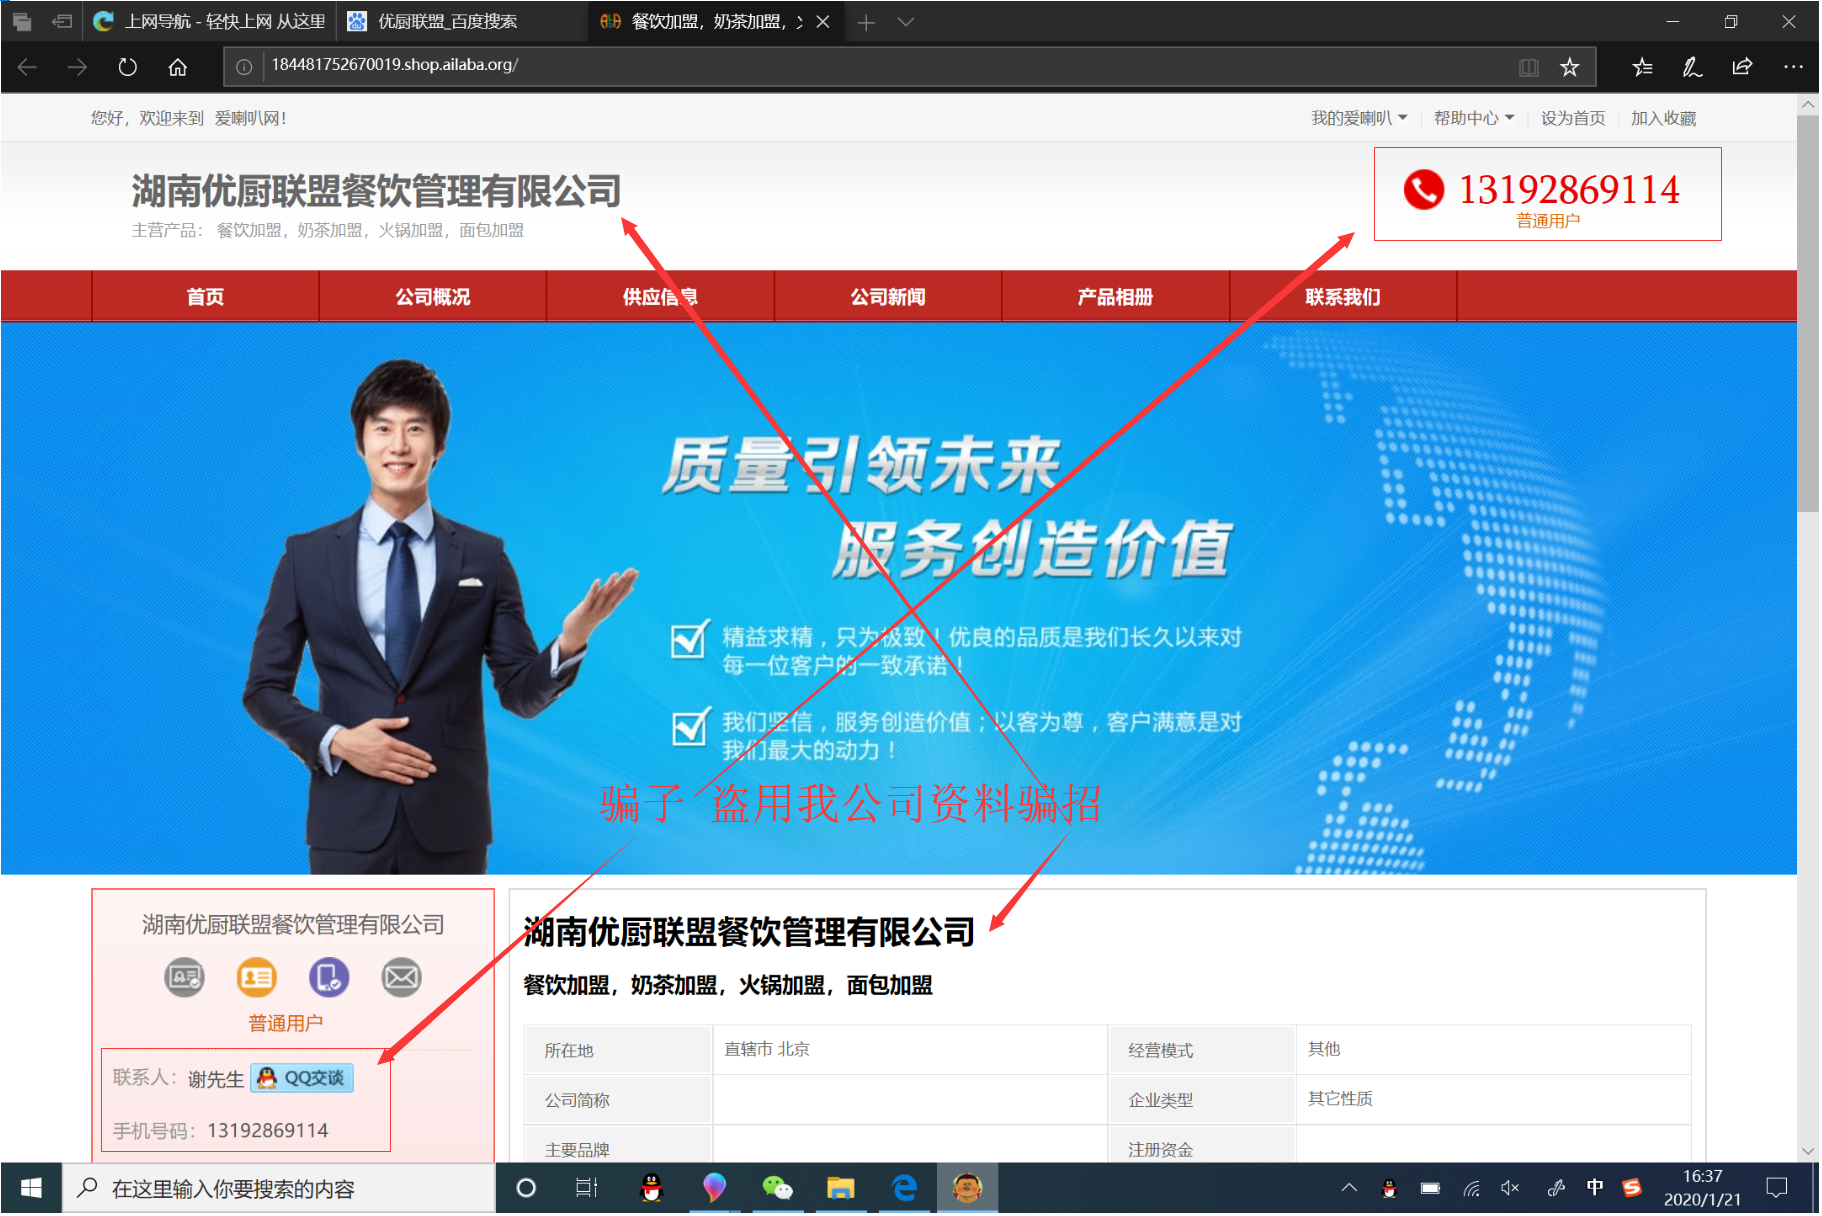Click the Windows taskbar search box
This screenshot has width=1822, height=1216.
tap(280, 1188)
